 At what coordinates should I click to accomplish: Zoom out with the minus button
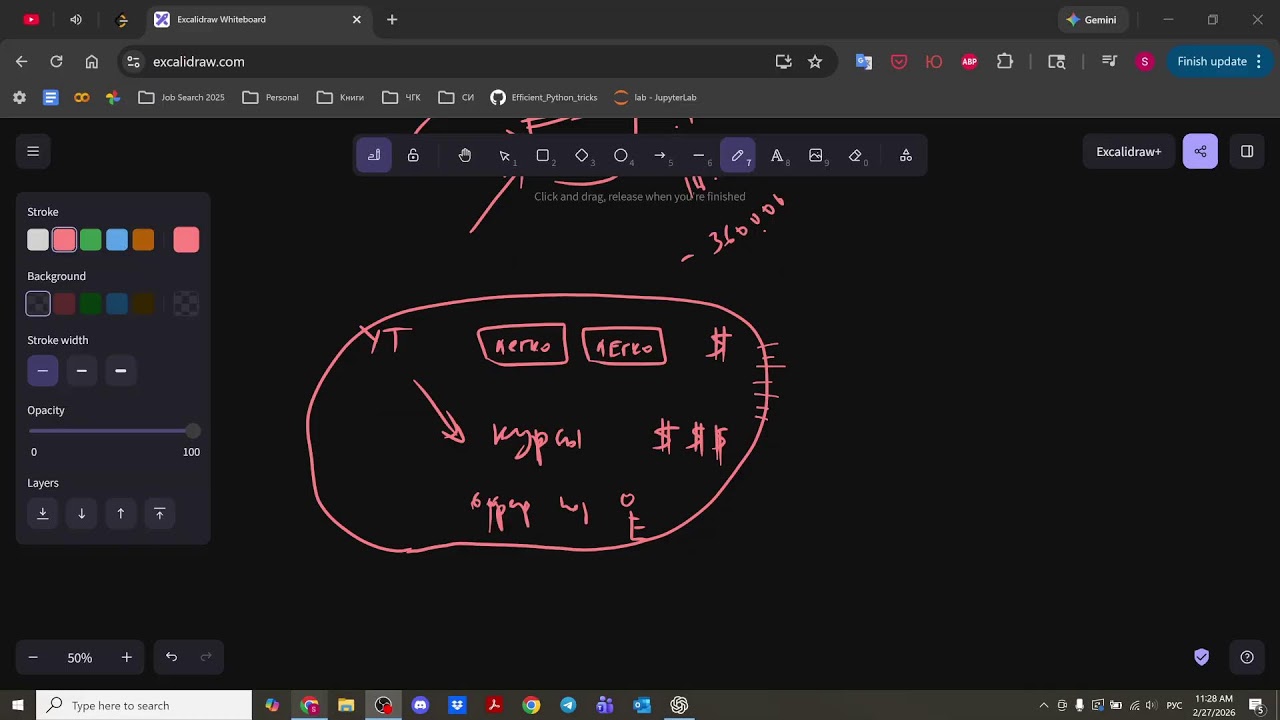point(33,657)
